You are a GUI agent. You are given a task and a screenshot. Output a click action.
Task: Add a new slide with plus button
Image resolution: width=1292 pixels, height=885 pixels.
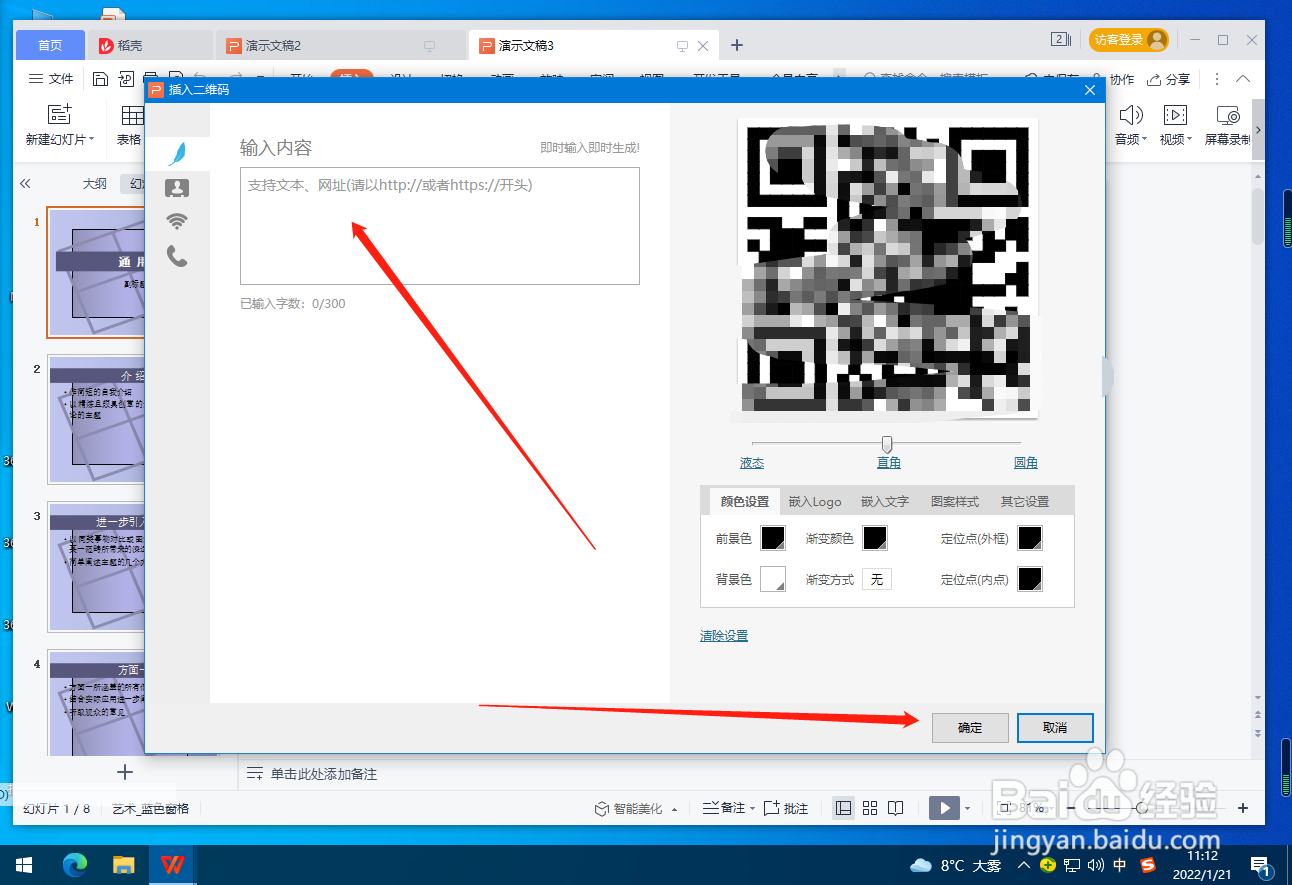pyautogui.click(x=124, y=772)
